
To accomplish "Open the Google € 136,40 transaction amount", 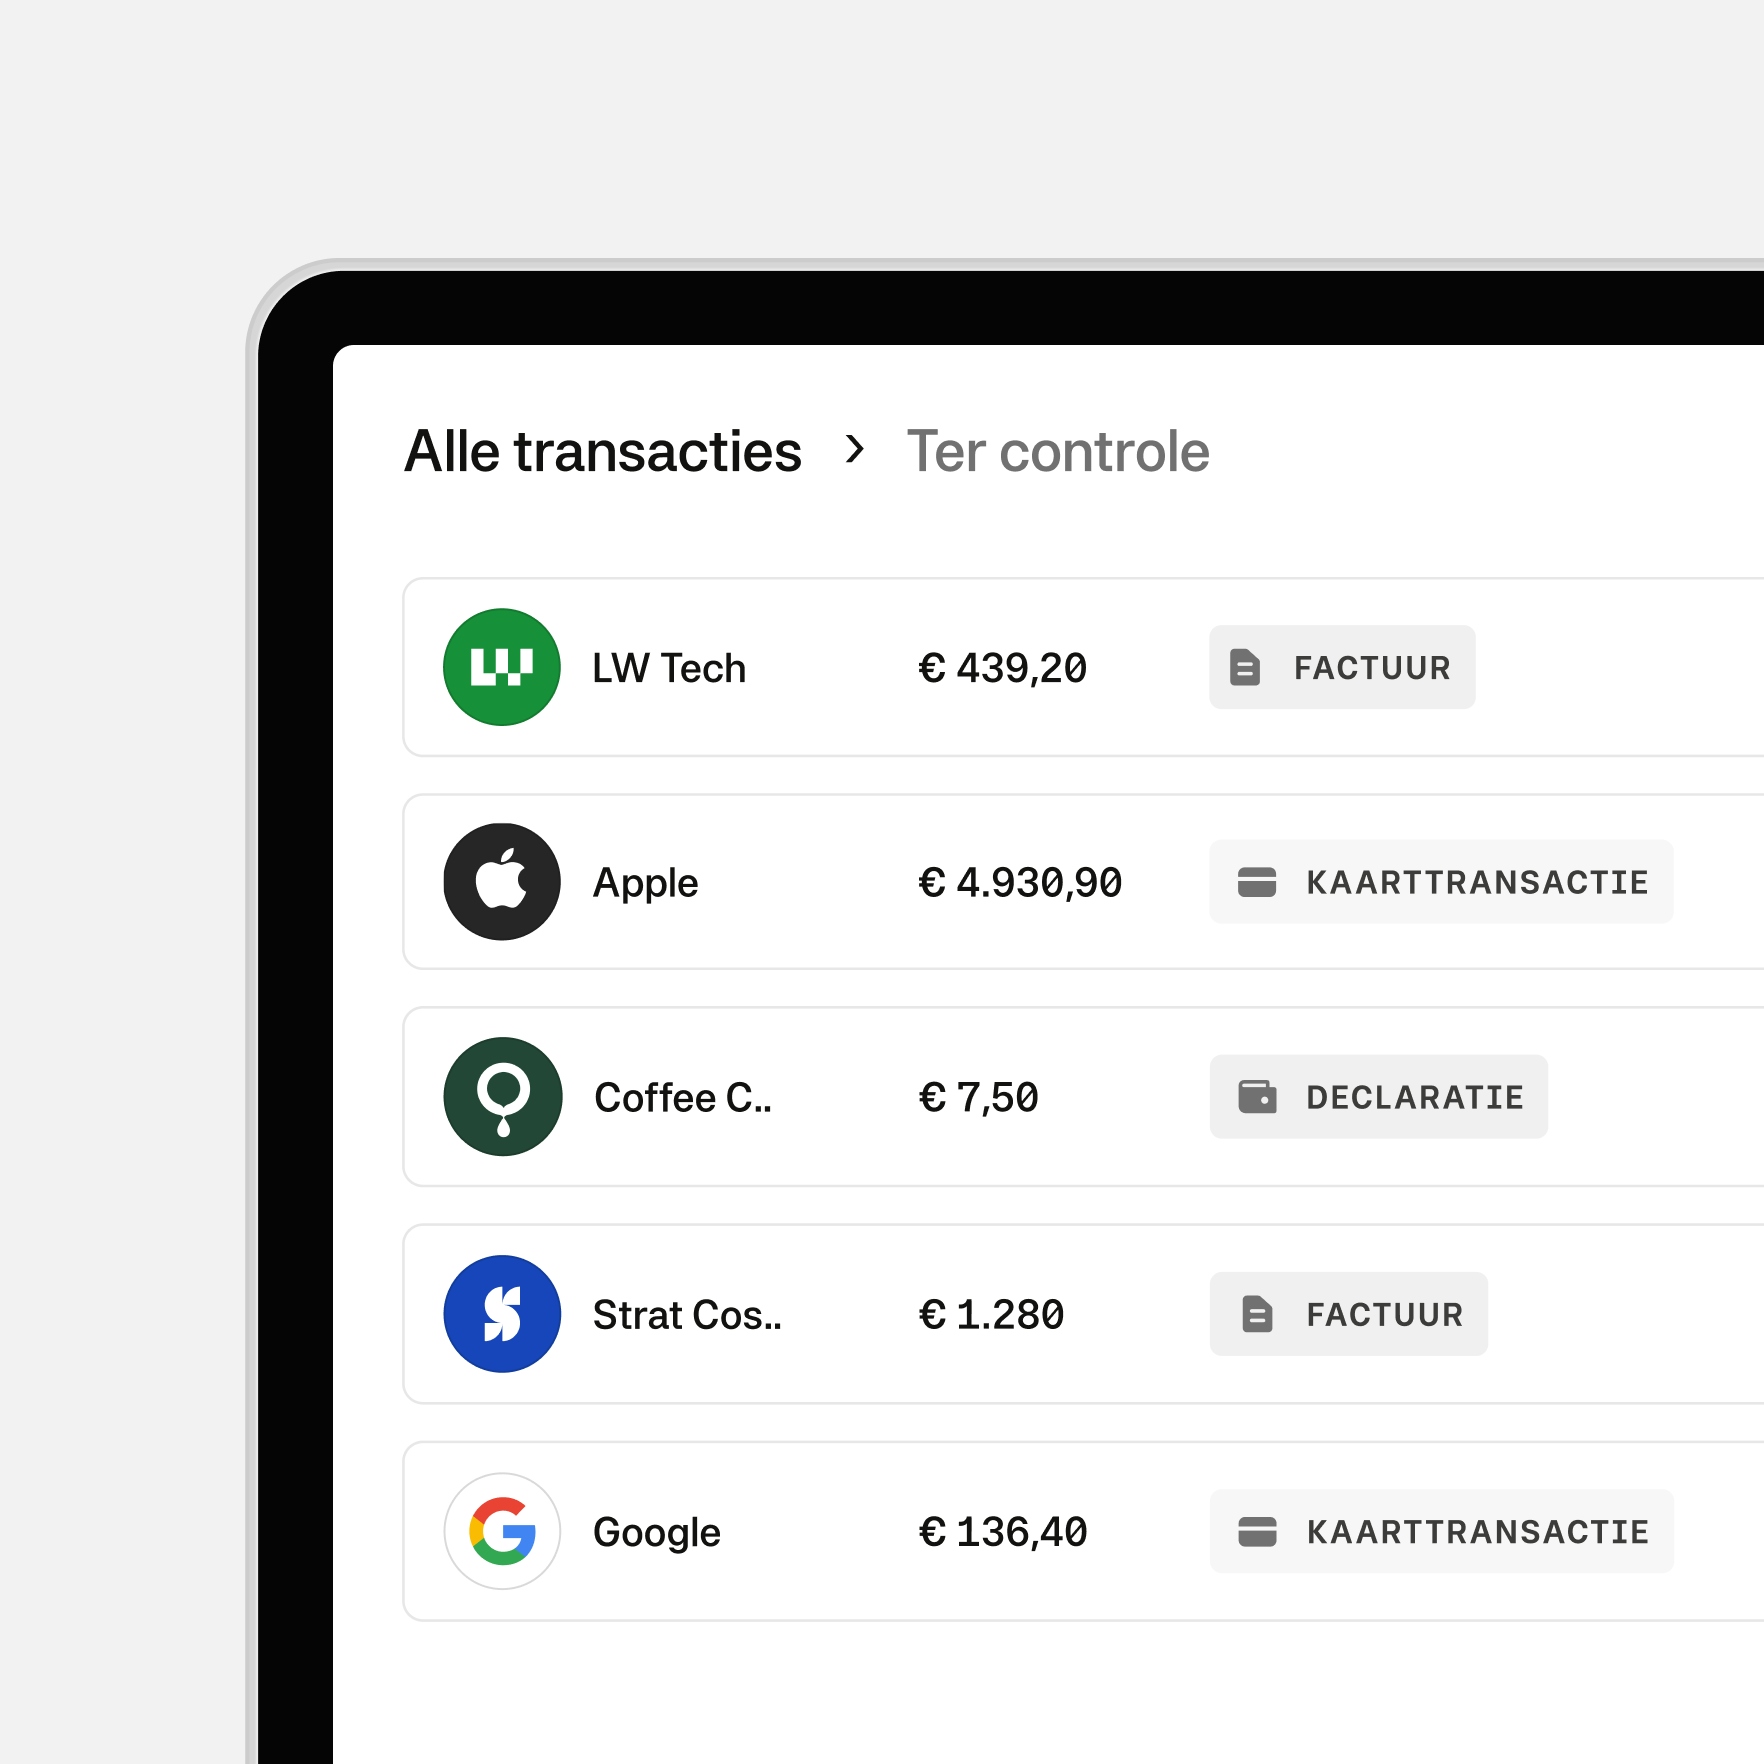I will (1002, 1531).
